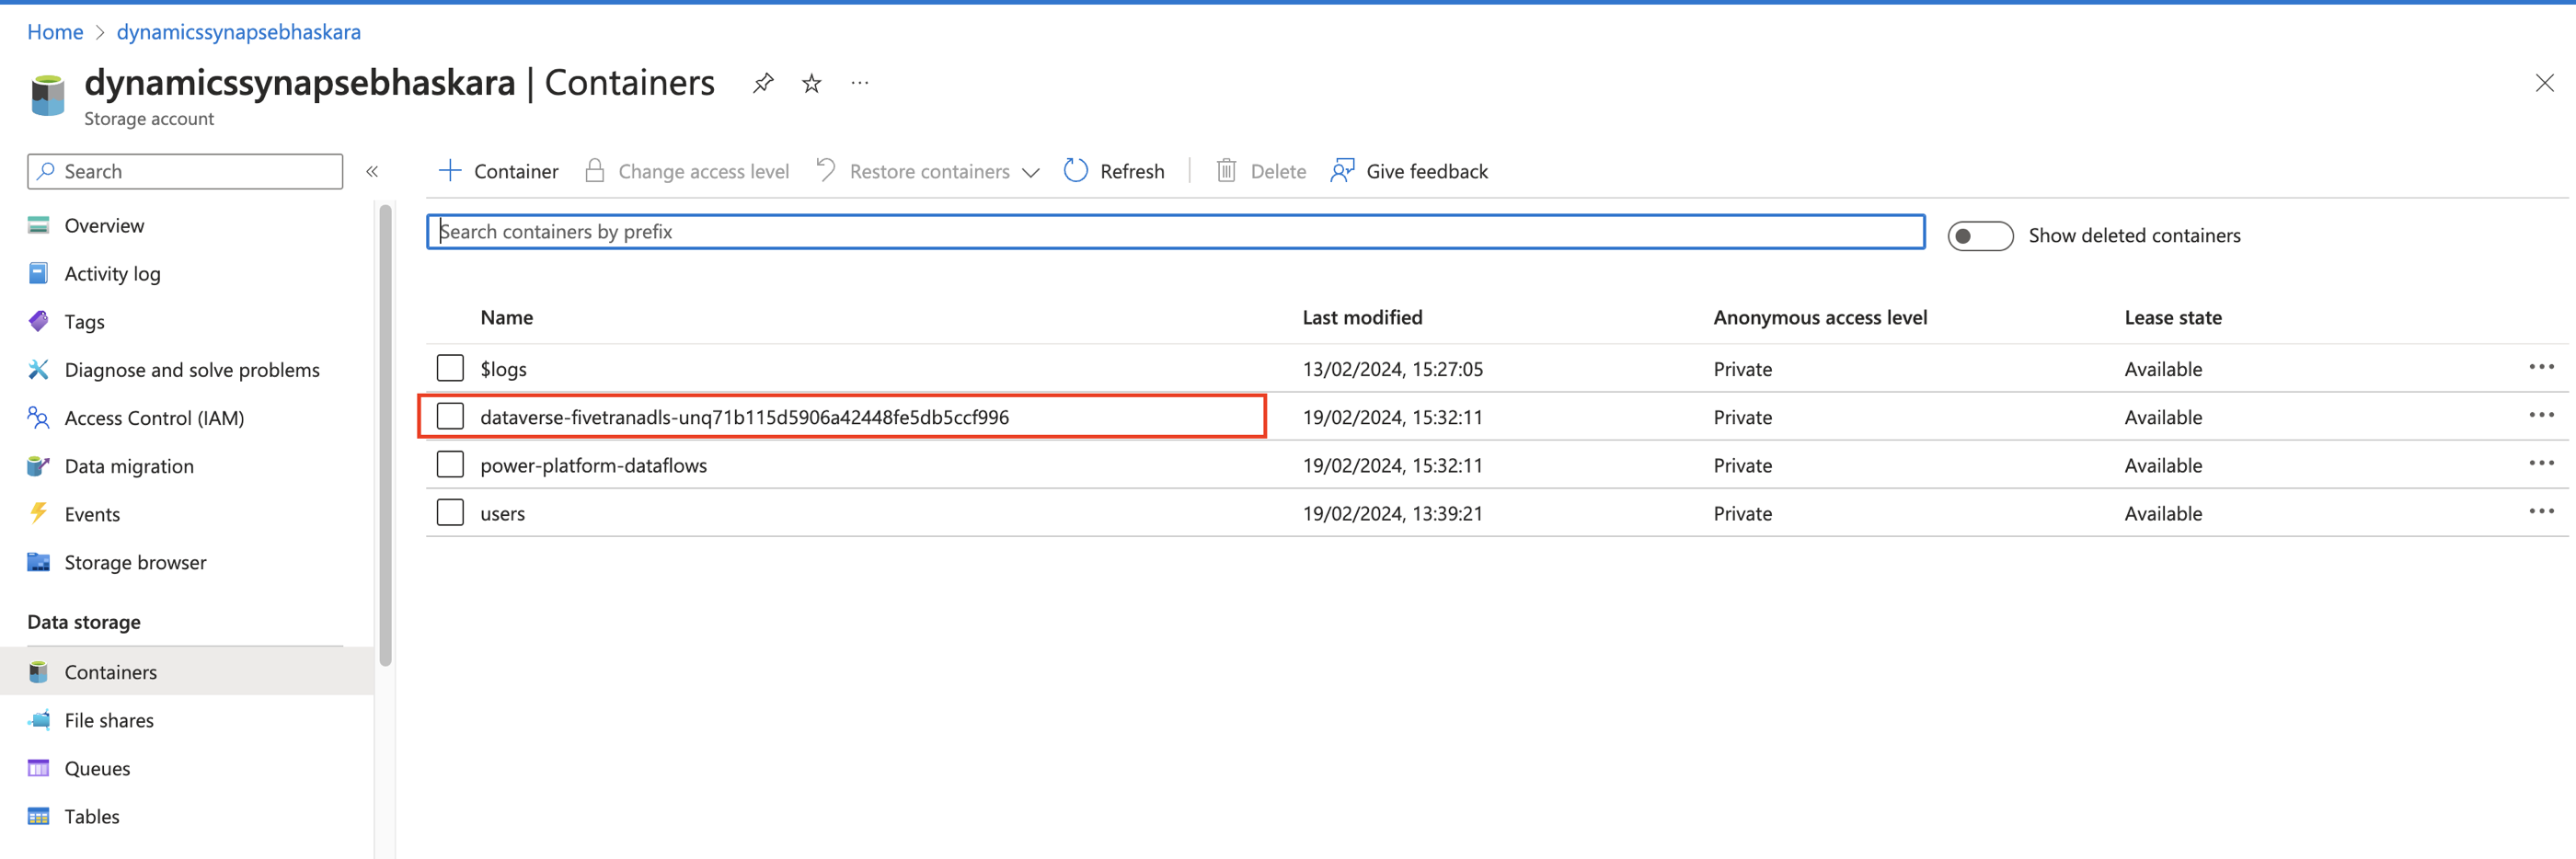This screenshot has height=859, width=2576.
Task: Open the power-platform-dataflows container
Action: click(593, 465)
